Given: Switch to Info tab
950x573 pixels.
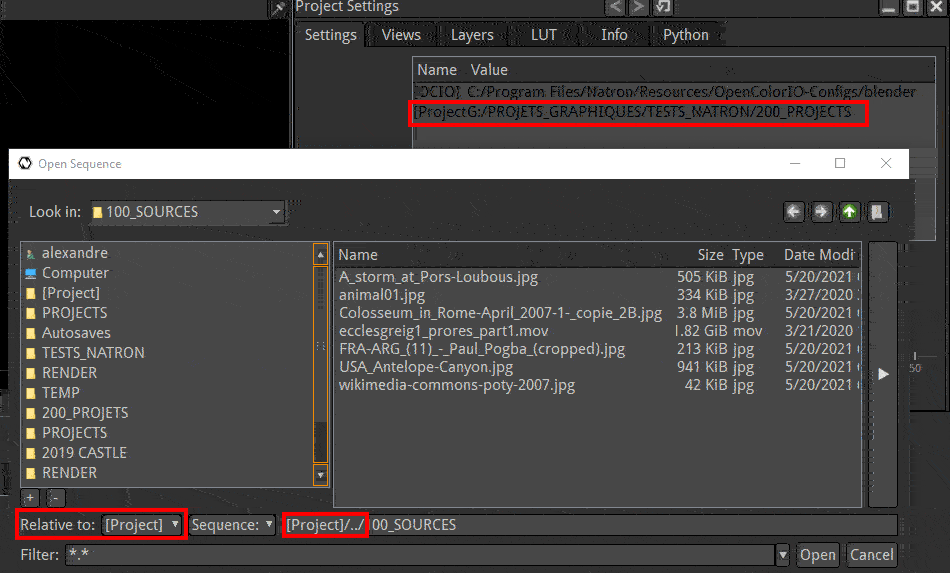Looking at the screenshot, I should 614,35.
